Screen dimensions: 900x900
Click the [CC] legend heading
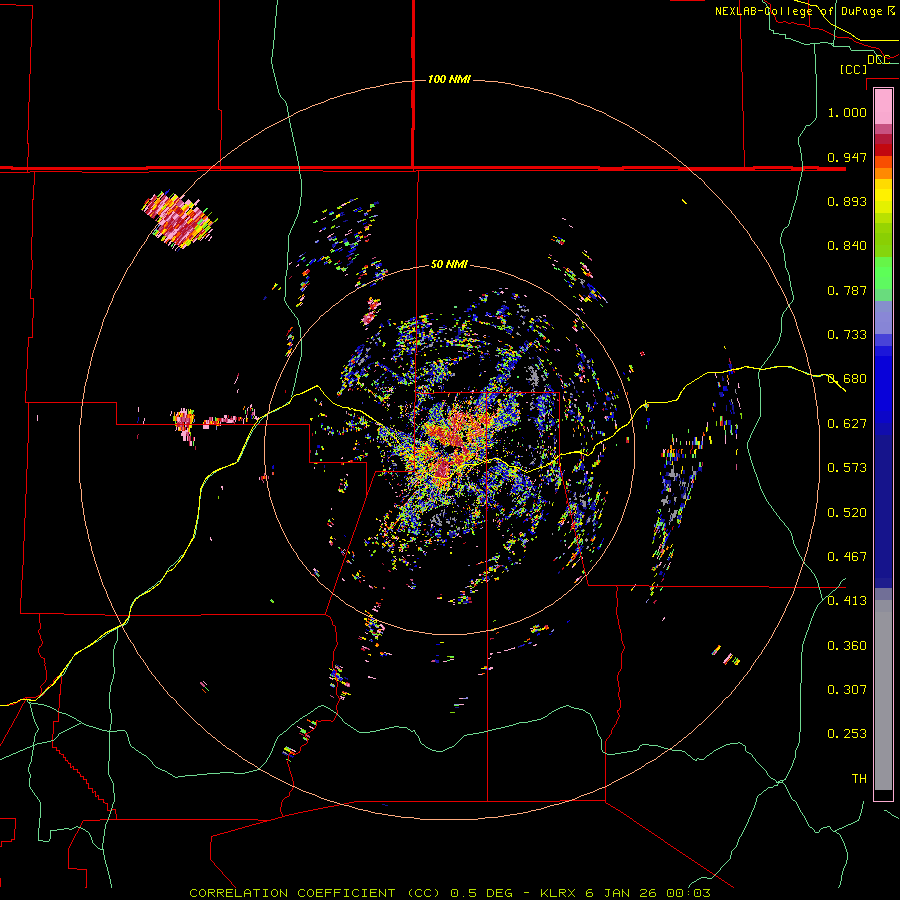click(x=853, y=69)
